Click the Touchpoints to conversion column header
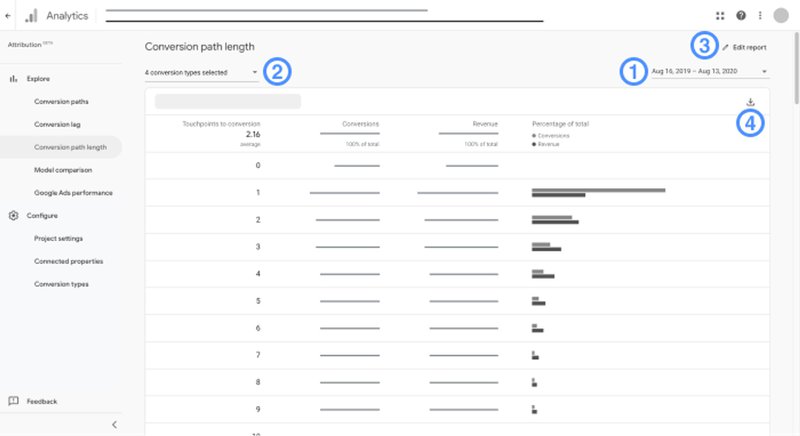Viewport: 800px width, 436px height. [x=221, y=124]
